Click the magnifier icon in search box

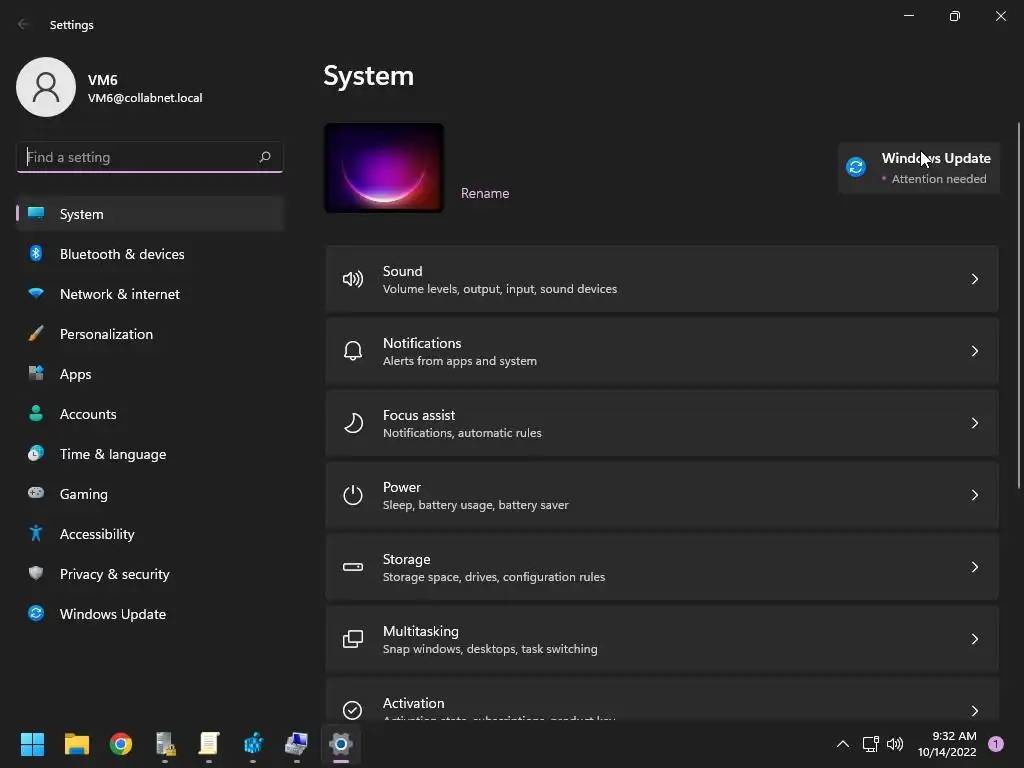[264, 157]
